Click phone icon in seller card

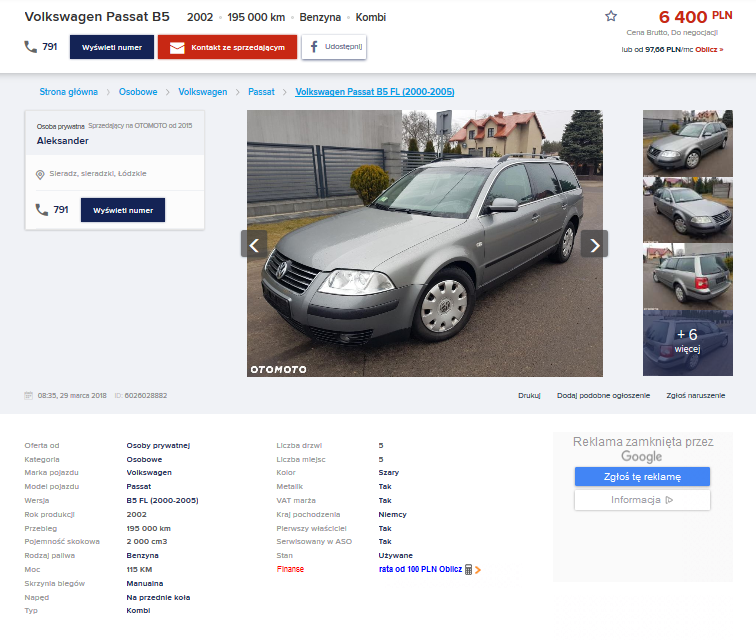click(x=41, y=210)
